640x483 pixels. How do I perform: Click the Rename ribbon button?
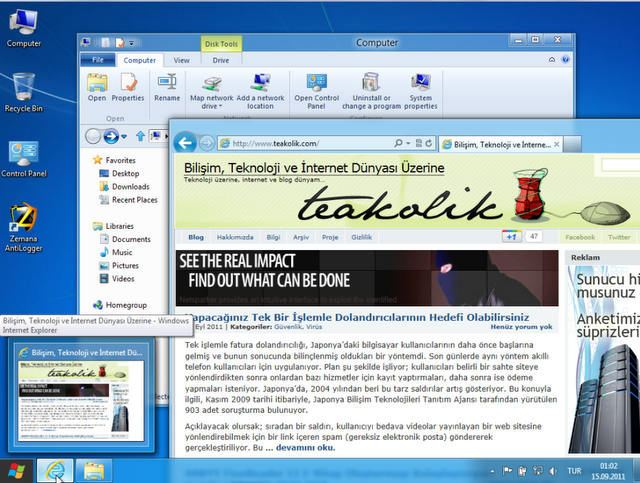point(167,87)
